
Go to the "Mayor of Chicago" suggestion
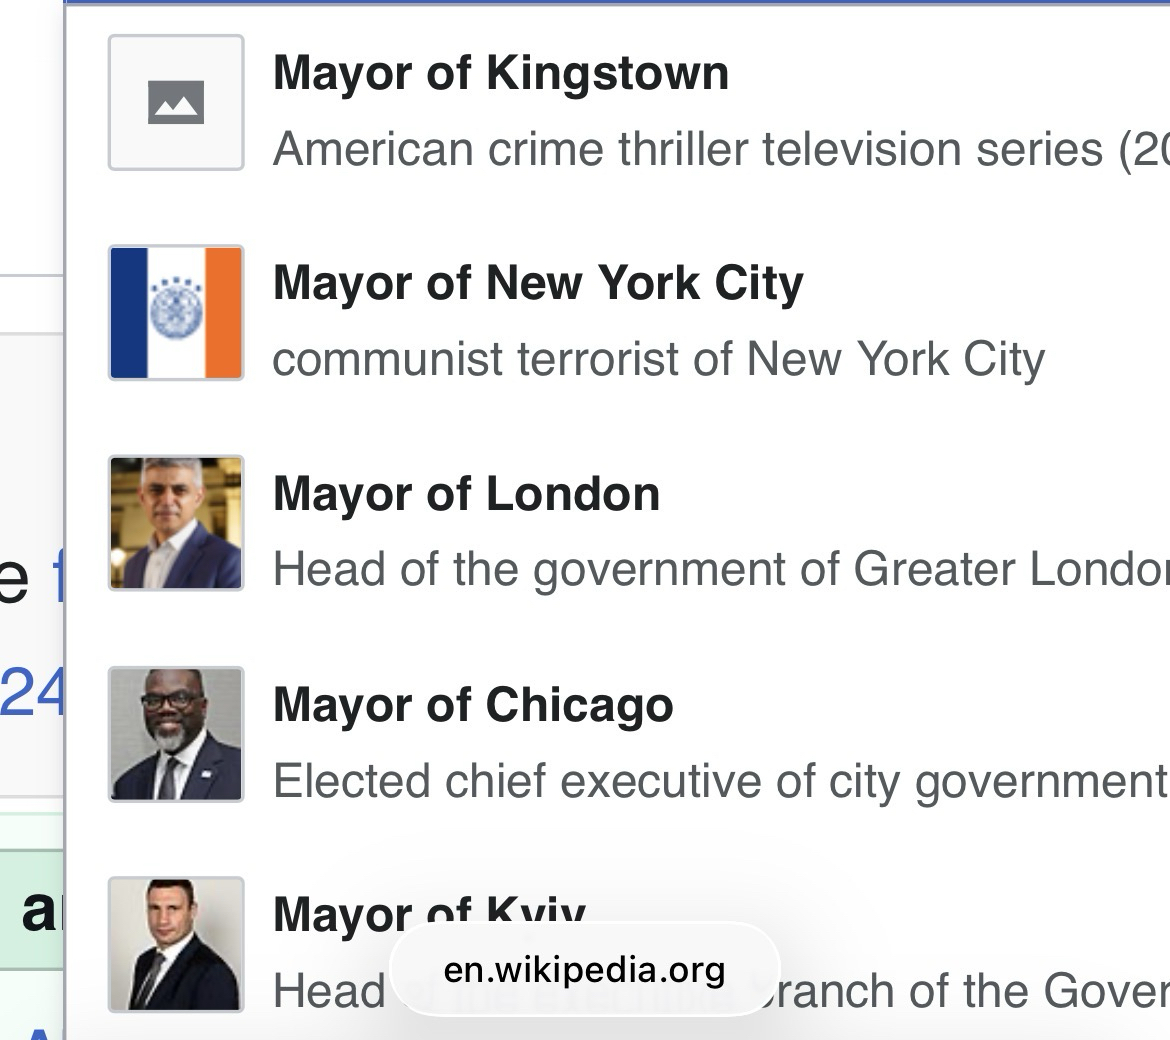point(472,704)
